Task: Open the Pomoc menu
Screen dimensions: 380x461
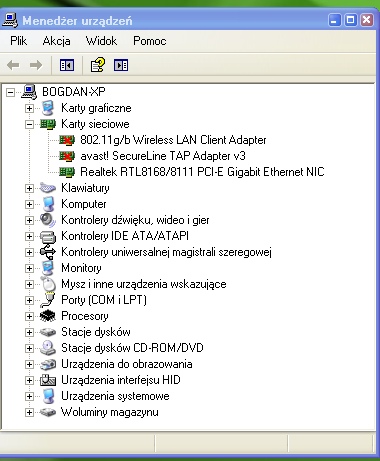Action: tap(150, 41)
